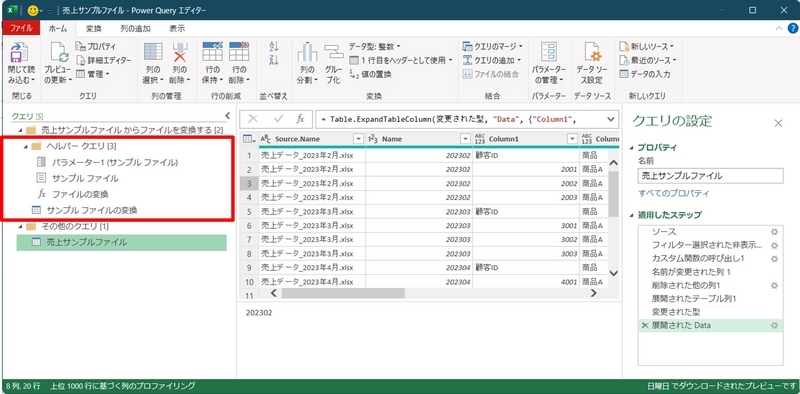This screenshot has width=800, height=394.
Task: Switch to the 変換 tab
Action: tap(93, 29)
